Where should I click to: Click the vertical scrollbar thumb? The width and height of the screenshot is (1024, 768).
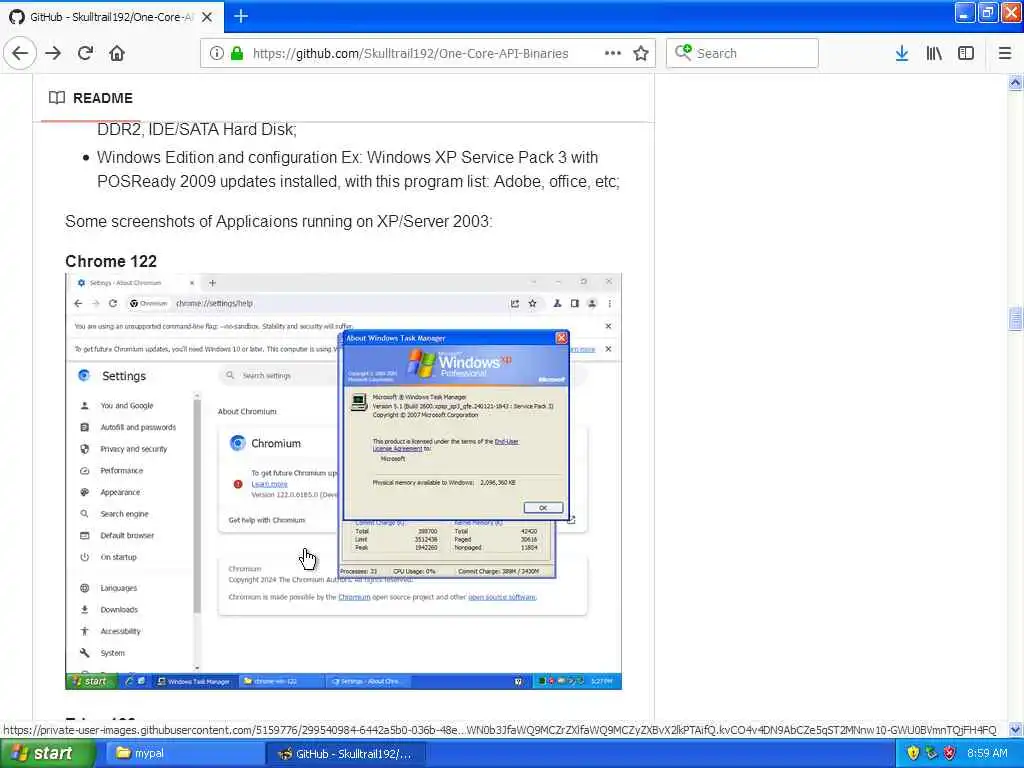pos(1016,319)
